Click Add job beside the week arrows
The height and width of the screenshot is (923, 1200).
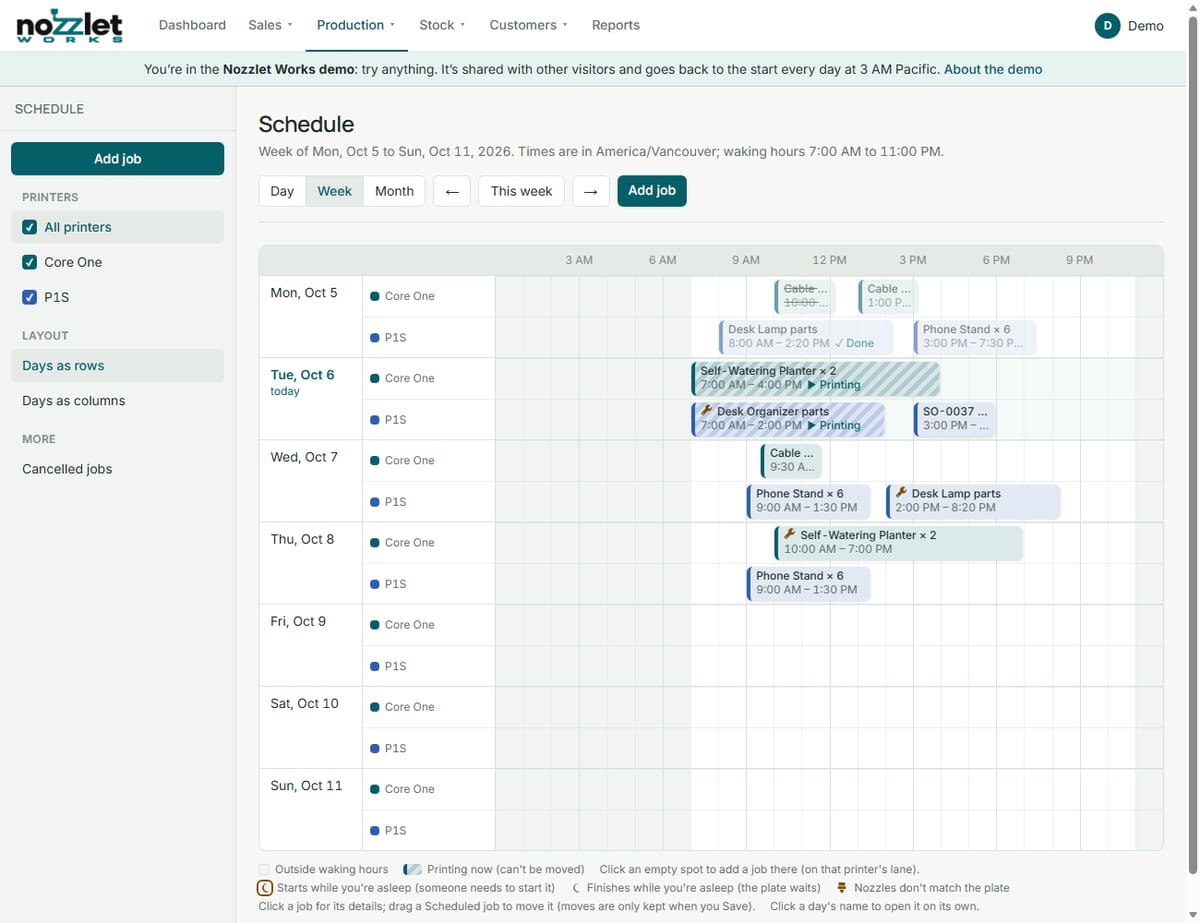tap(652, 191)
